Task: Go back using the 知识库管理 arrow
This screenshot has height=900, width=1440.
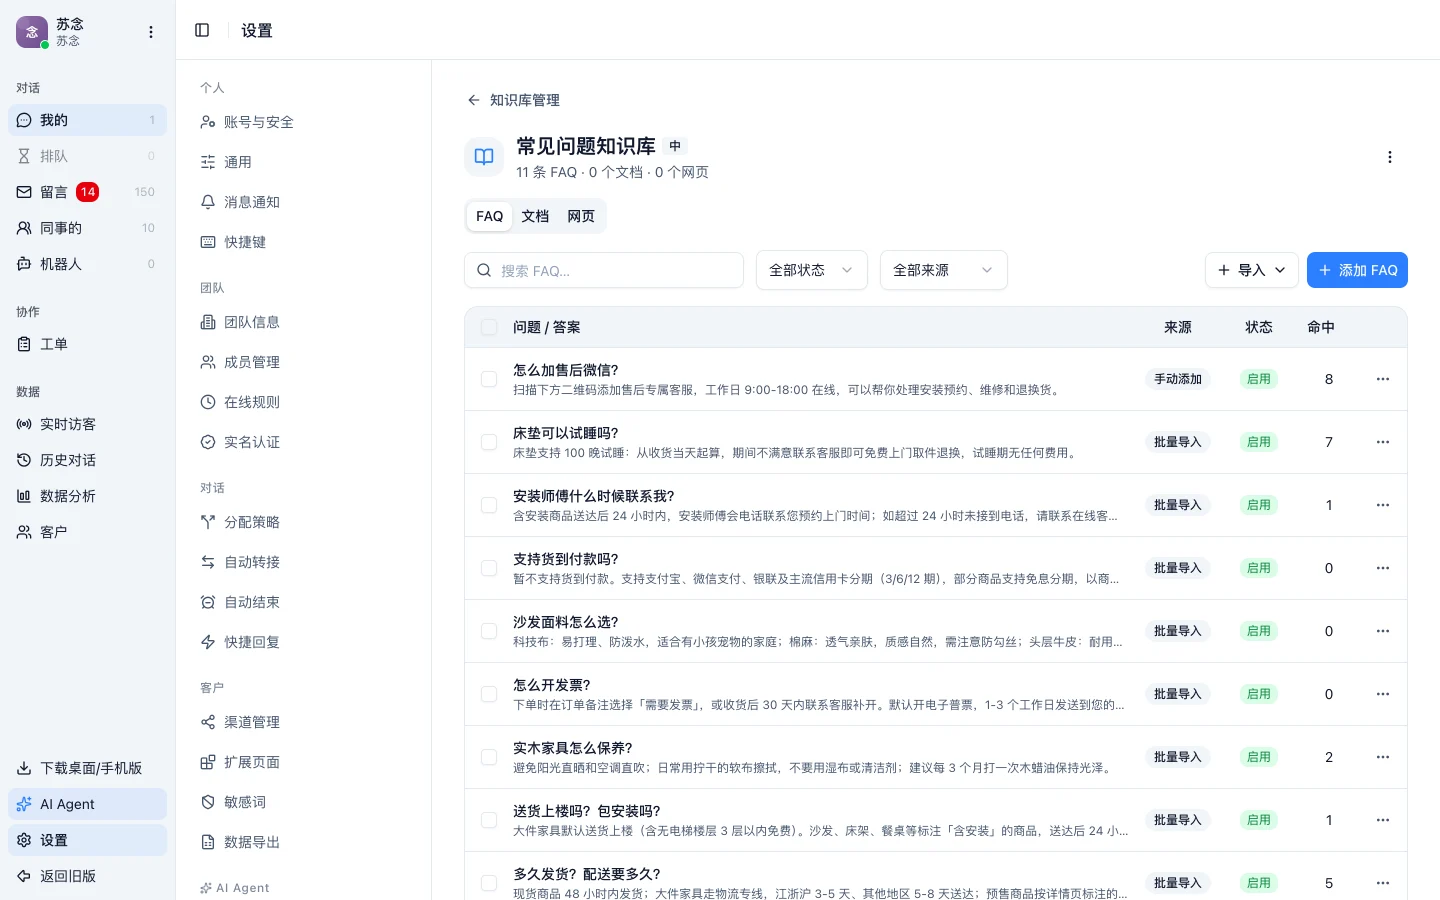Action: click(473, 100)
